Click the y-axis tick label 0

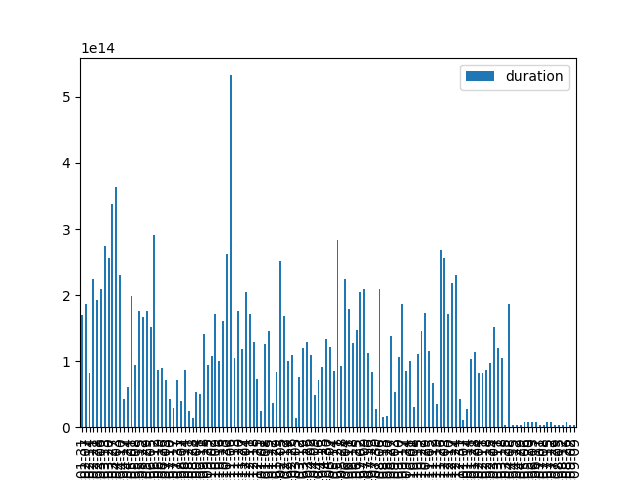(68, 428)
